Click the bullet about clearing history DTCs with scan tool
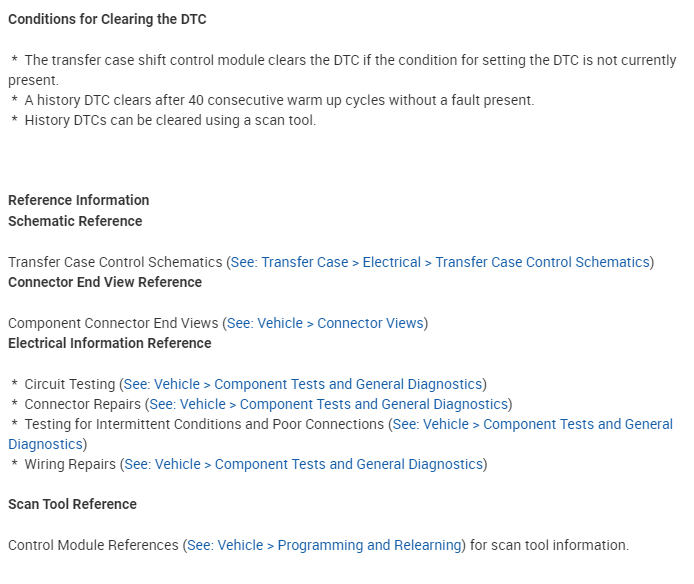 click(x=170, y=120)
